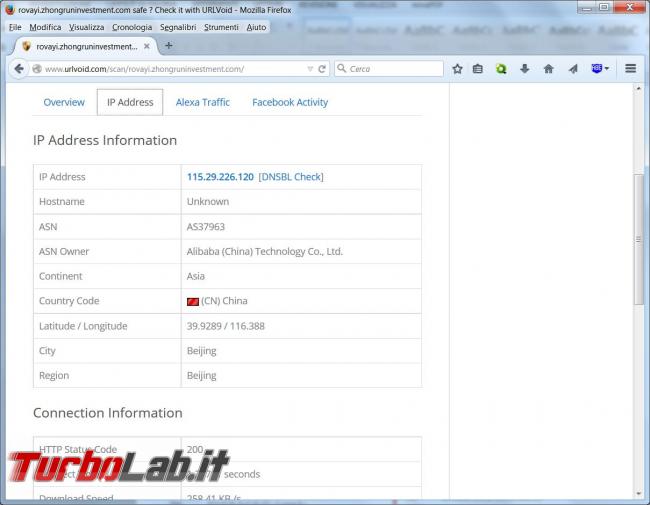The height and width of the screenshot is (505, 650).
Task: Open the Firefox hamburger menu
Action: (631, 68)
